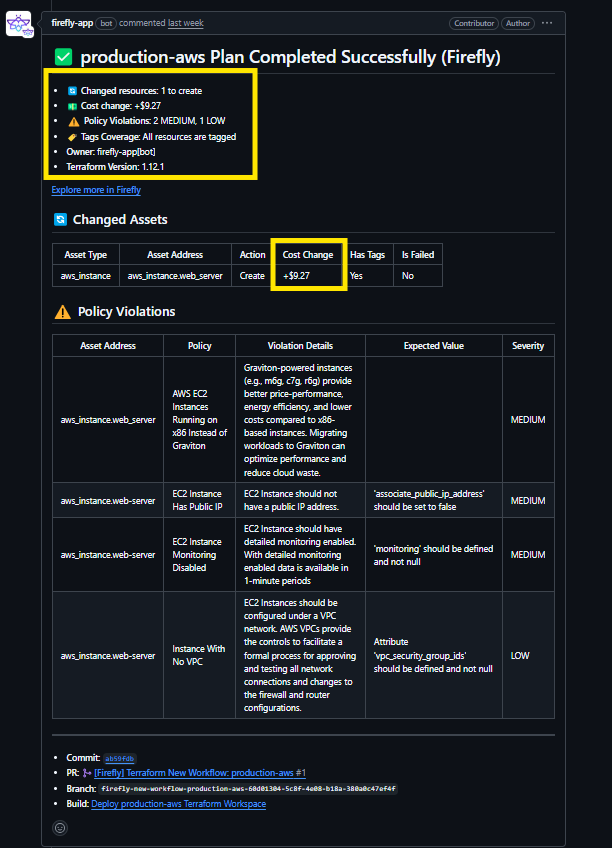Click 'Tags Coverage: All resources are tagged'
612x848 pixels.
pos(158,137)
